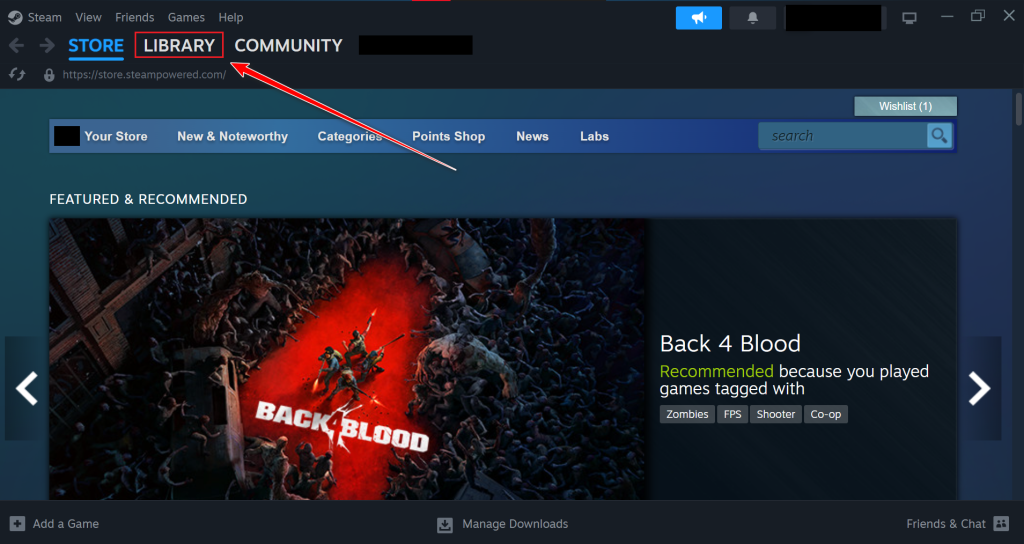Open News link in store nav
The width and height of the screenshot is (1024, 544).
click(x=532, y=136)
